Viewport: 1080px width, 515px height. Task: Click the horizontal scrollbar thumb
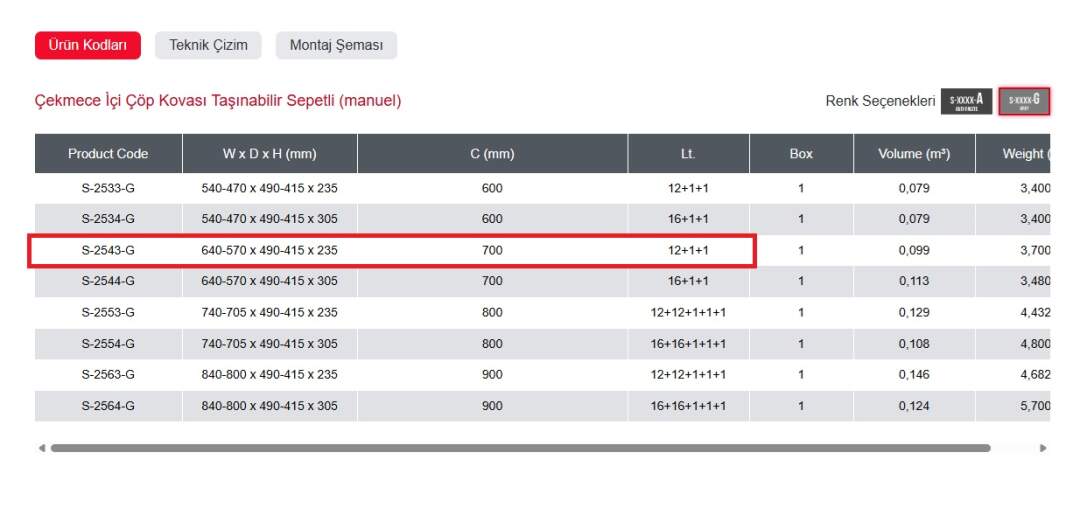pos(520,448)
